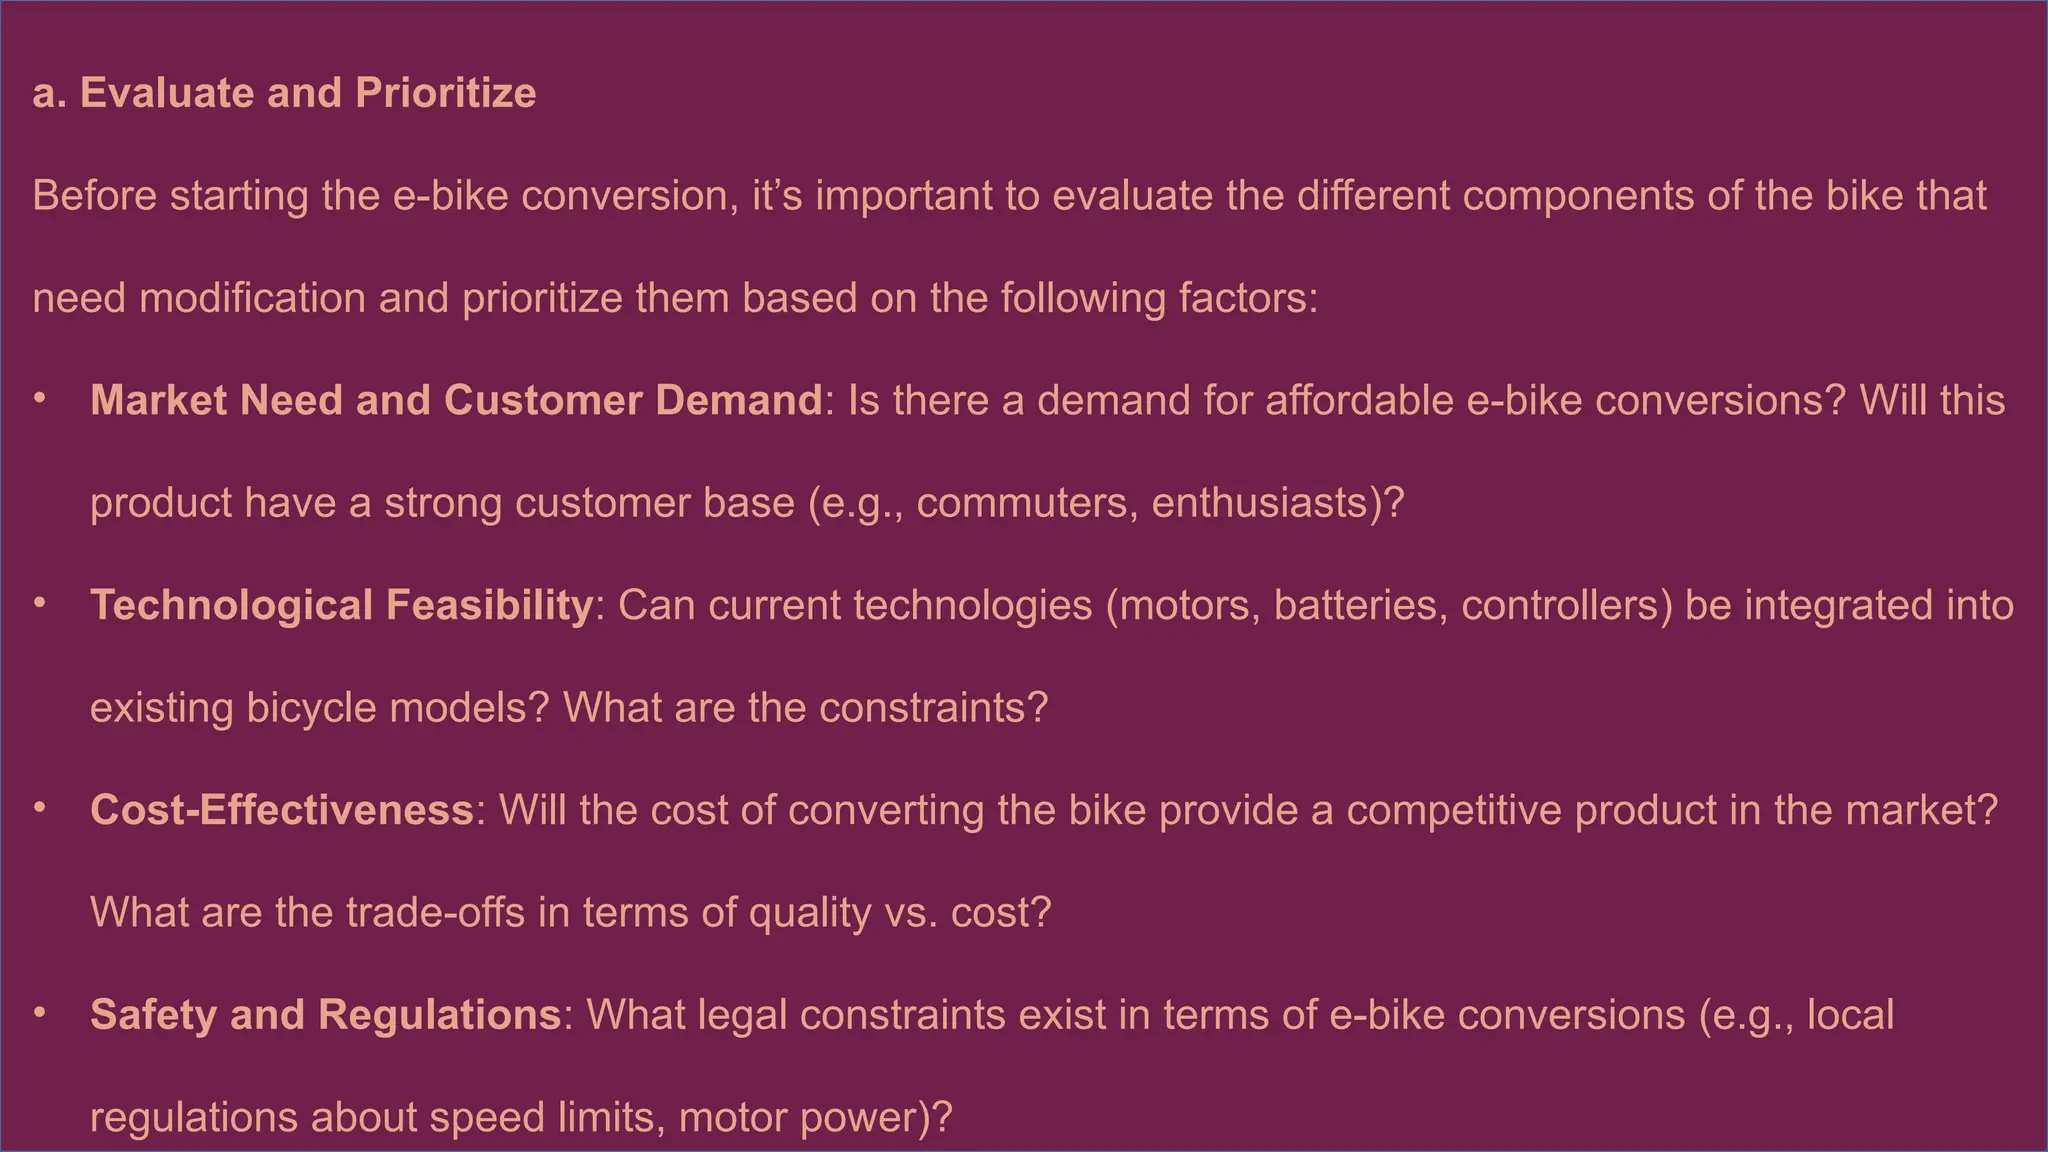The image size is (2048, 1152).
Task: Click the line "need modification and prioritize them"
Action: tap(675, 298)
